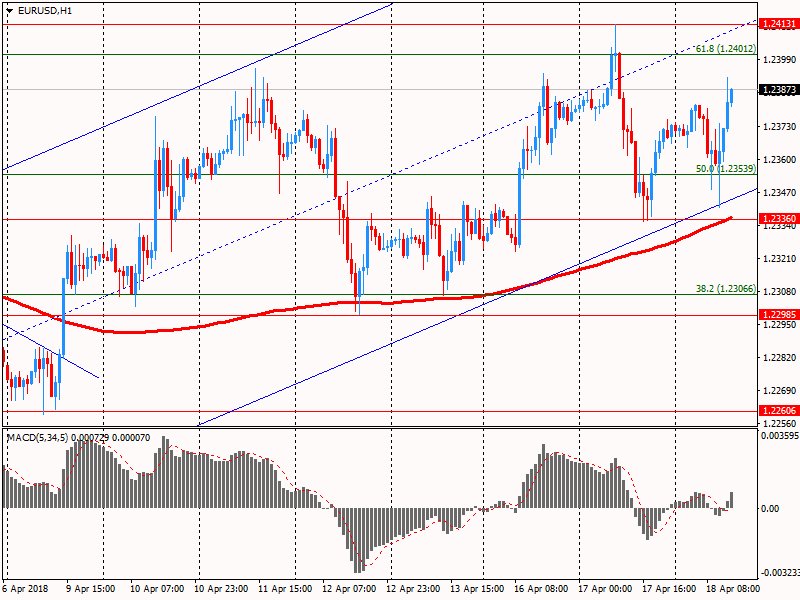
Task: Click the Fibonacci label 50.0 (1.23539)
Action: (726, 168)
